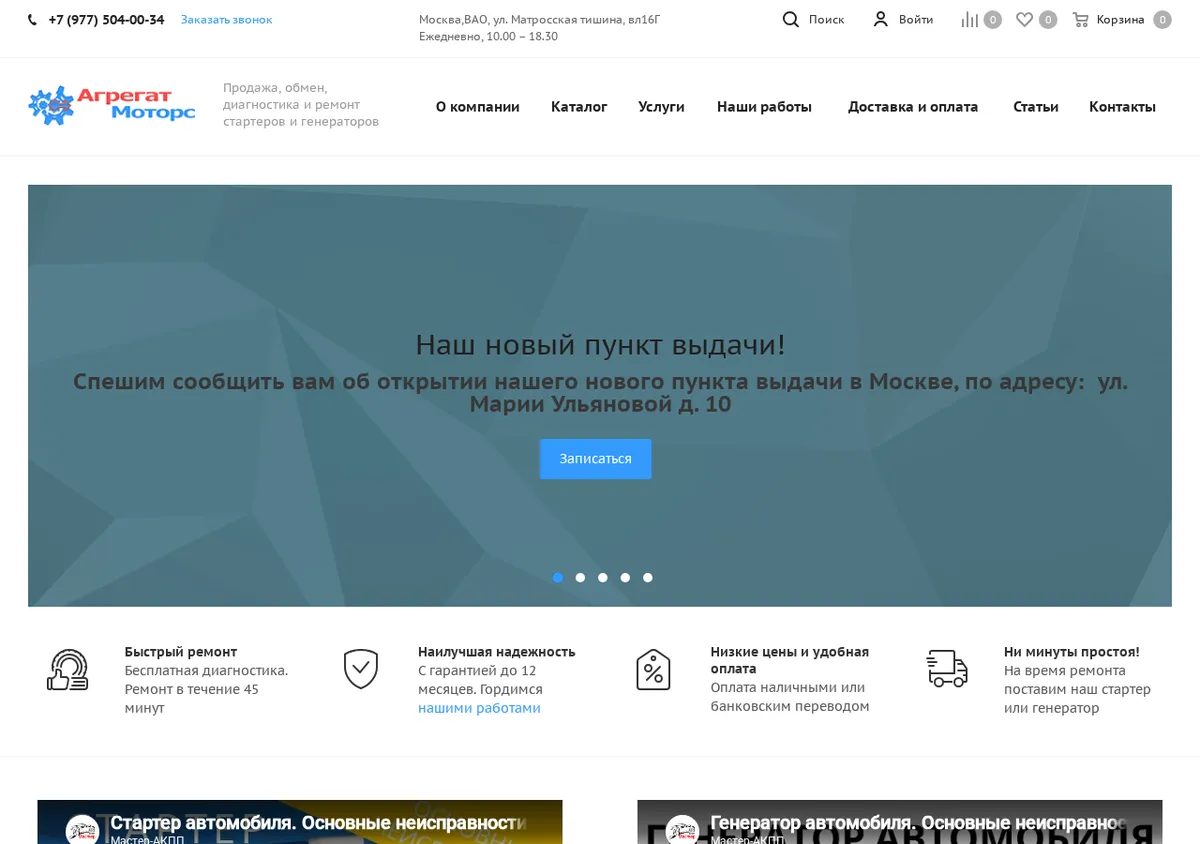Click the Записаться button

tap(596, 459)
